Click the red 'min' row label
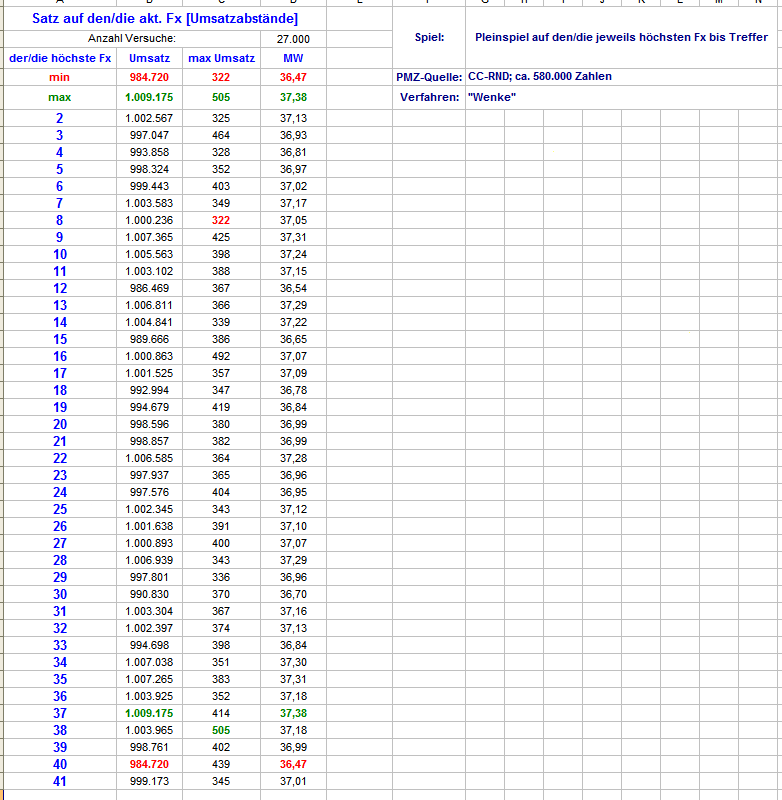 pos(60,77)
